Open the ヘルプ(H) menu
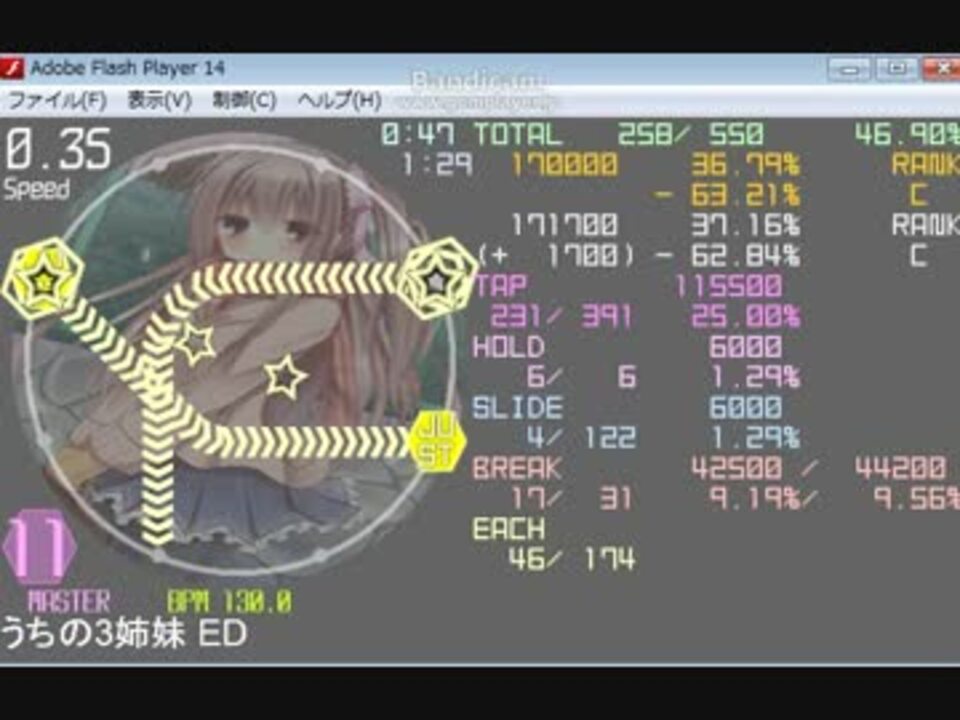The width and height of the screenshot is (960, 720). click(340, 100)
